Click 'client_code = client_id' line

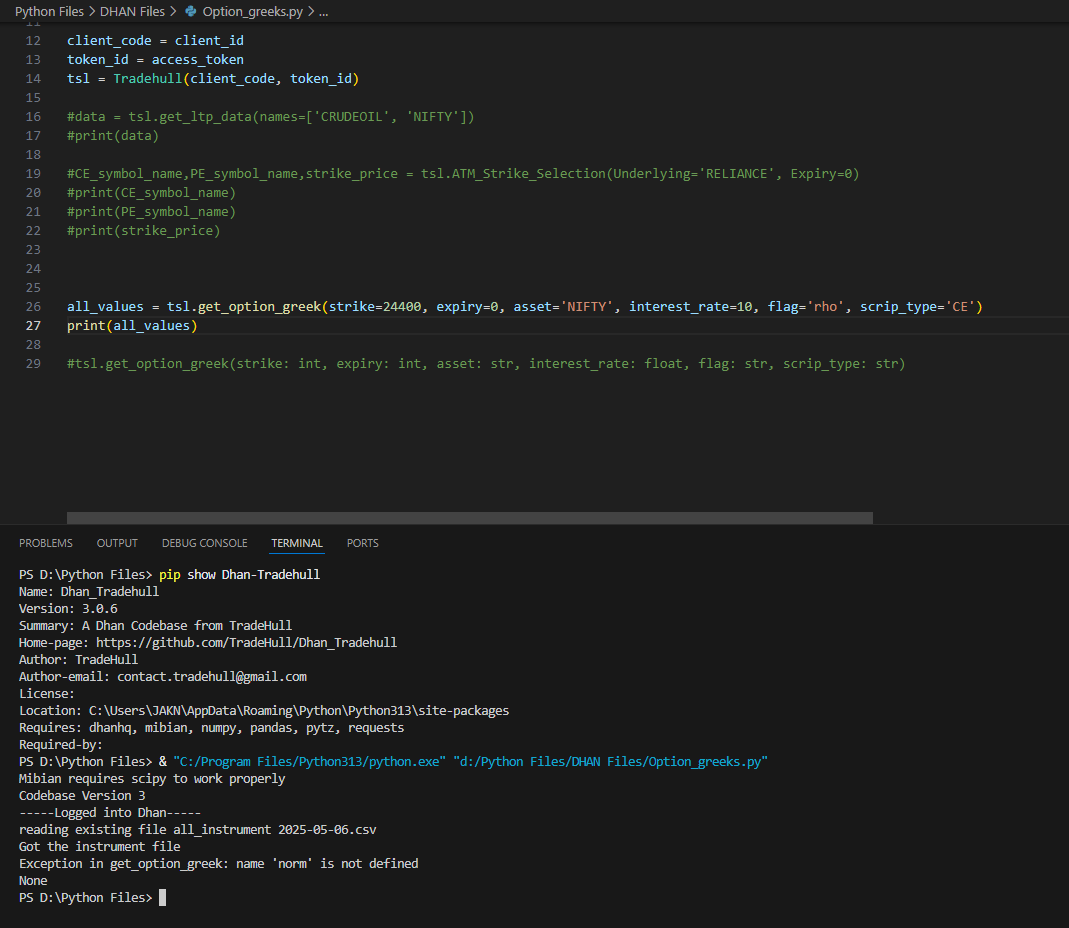click(155, 41)
